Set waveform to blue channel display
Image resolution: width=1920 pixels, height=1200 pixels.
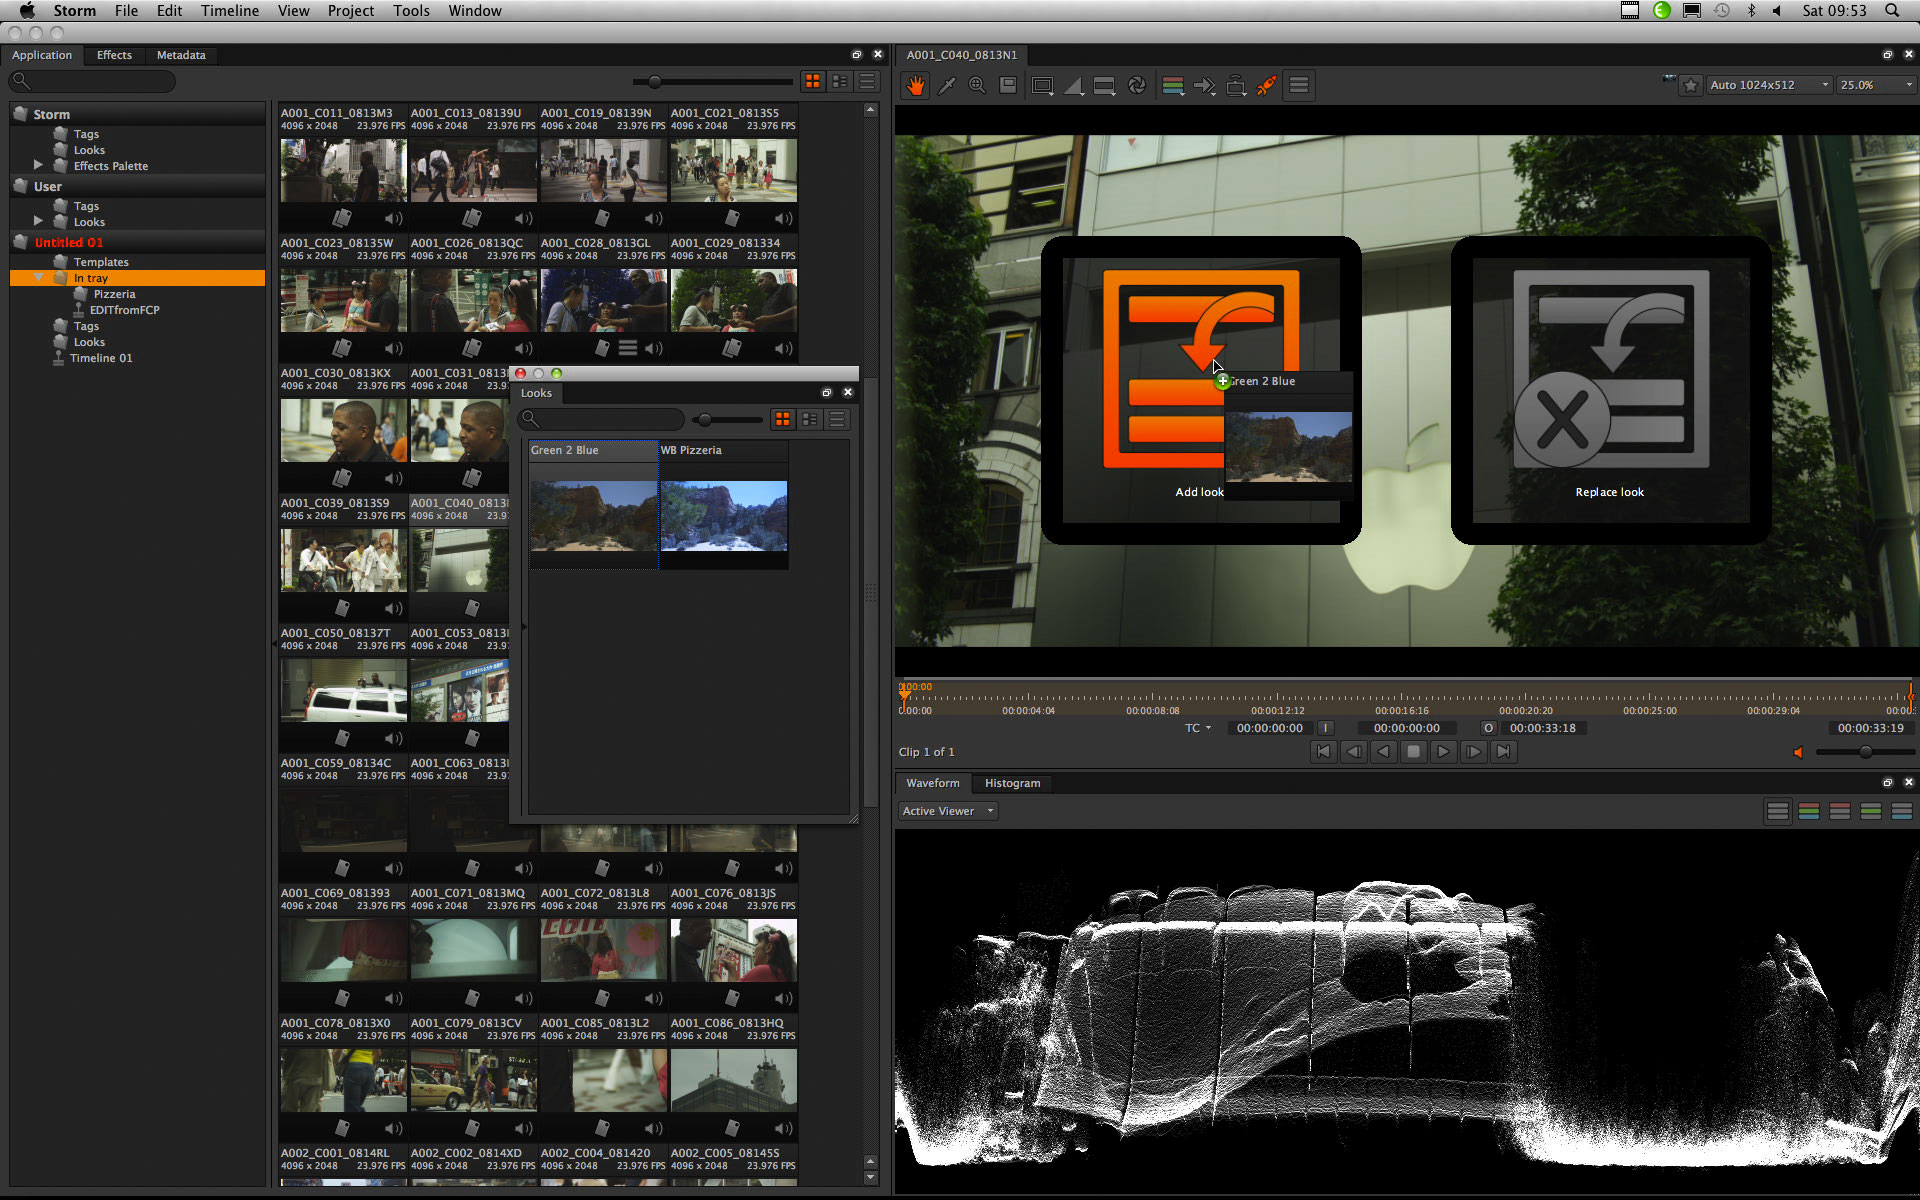point(1901,811)
